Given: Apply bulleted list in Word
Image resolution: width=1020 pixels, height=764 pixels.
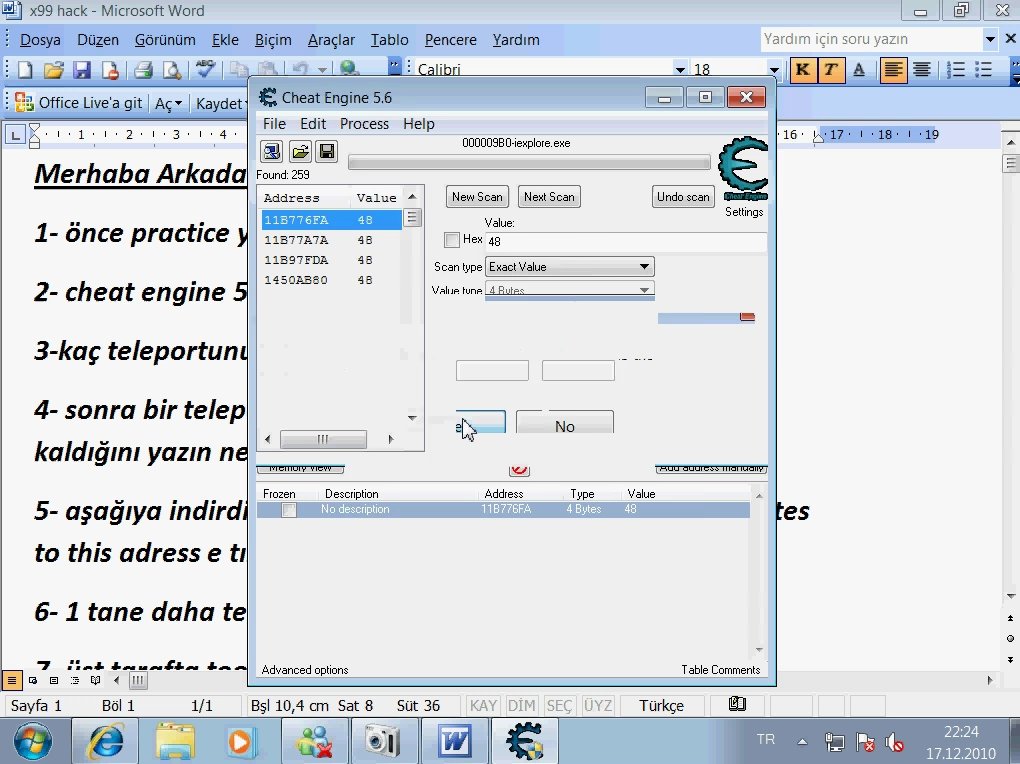Looking at the screenshot, I should pos(984,70).
